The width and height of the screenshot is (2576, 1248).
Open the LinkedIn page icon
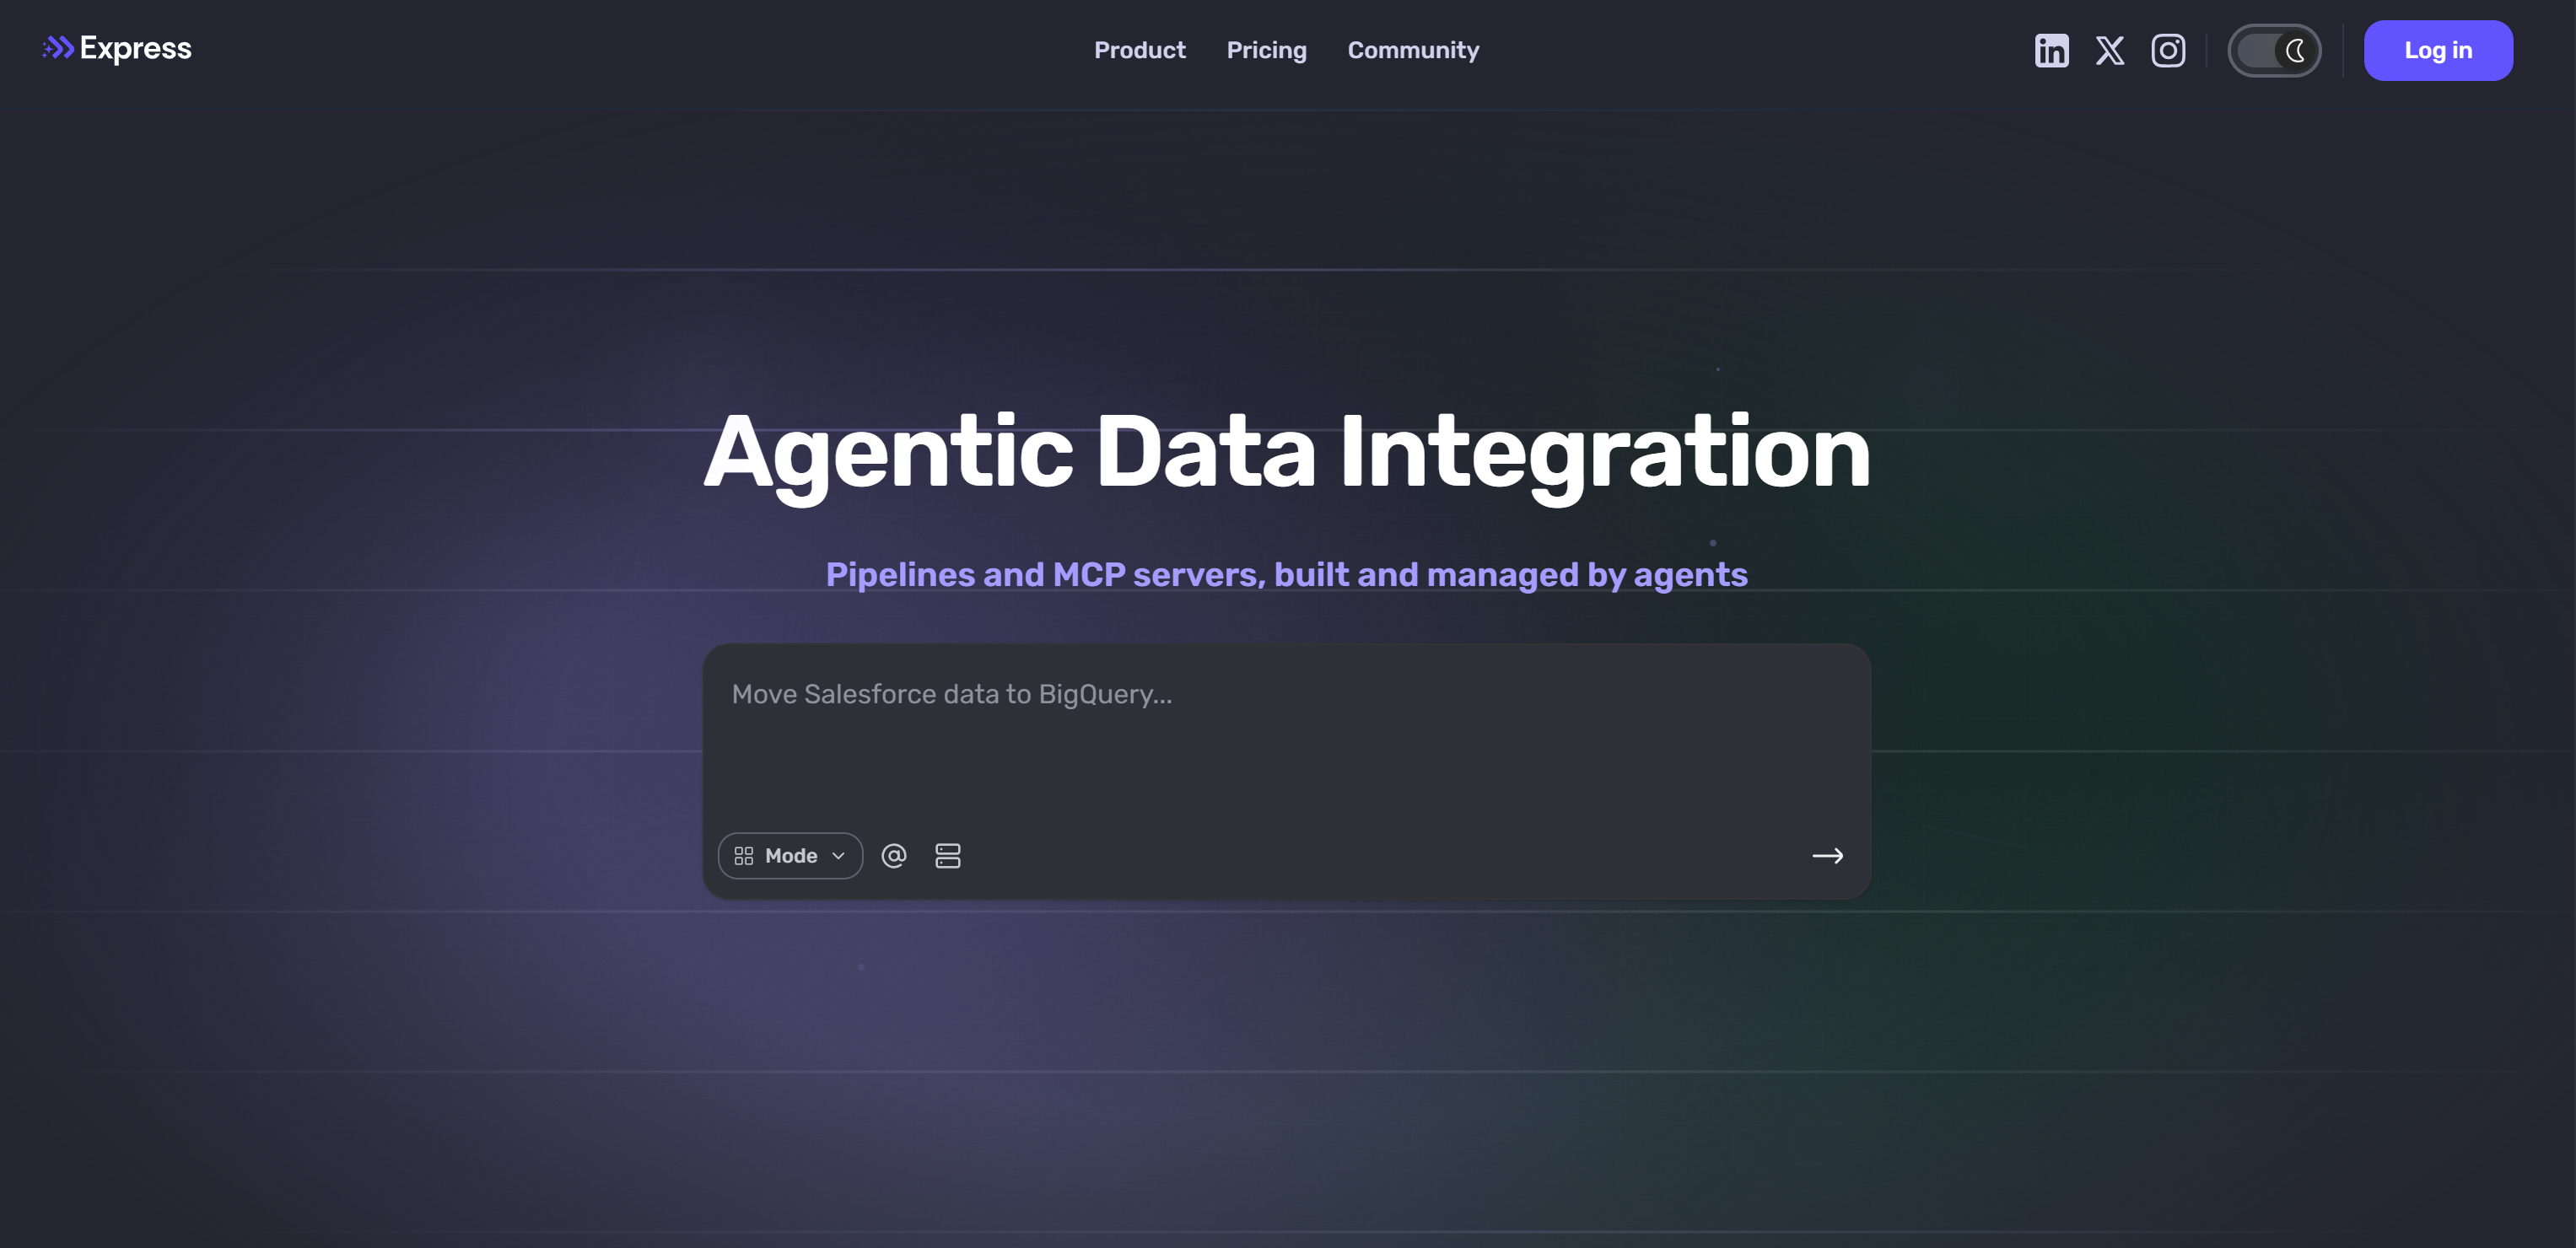point(2051,50)
